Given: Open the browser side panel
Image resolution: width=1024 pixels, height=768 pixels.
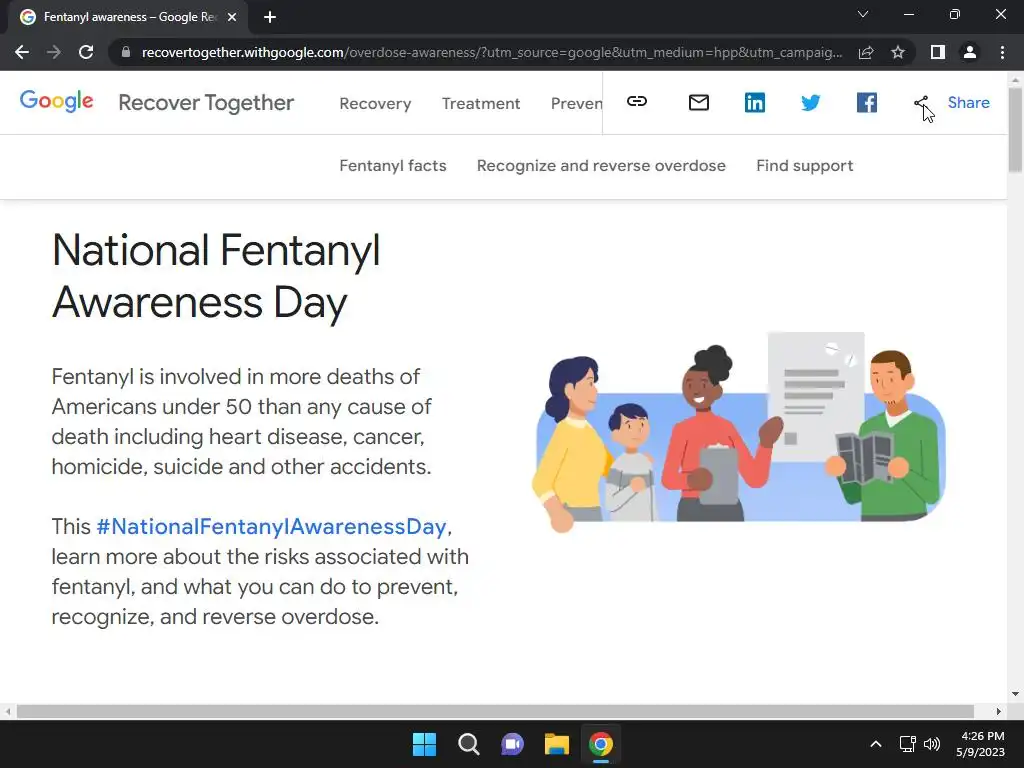Looking at the screenshot, I should pyautogui.click(x=938, y=52).
